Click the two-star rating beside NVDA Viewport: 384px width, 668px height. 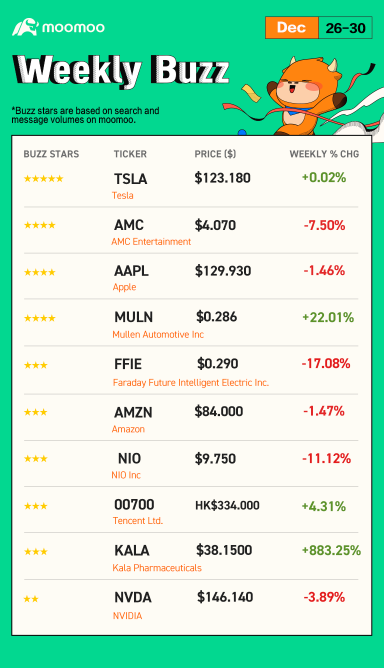pyautogui.click(x=31, y=599)
